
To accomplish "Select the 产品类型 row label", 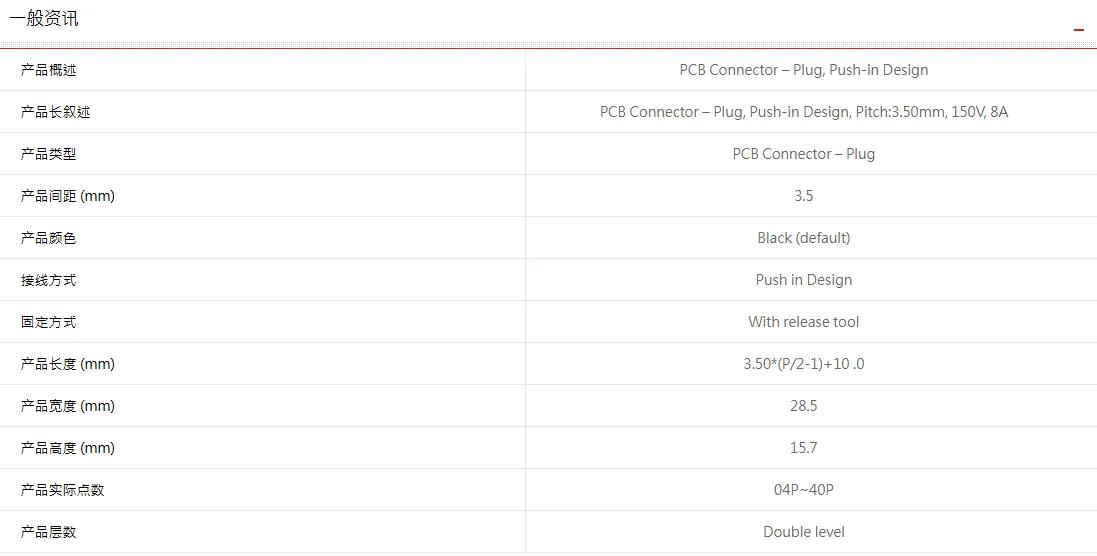I will coord(48,154).
